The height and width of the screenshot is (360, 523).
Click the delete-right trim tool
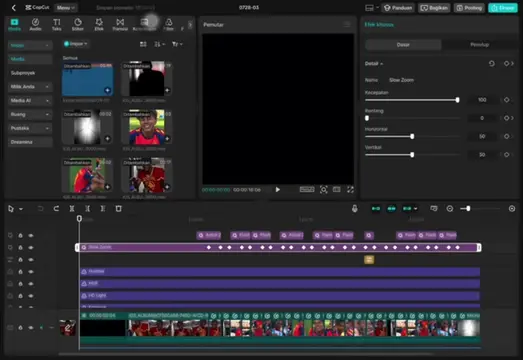[x=103, y=209]
